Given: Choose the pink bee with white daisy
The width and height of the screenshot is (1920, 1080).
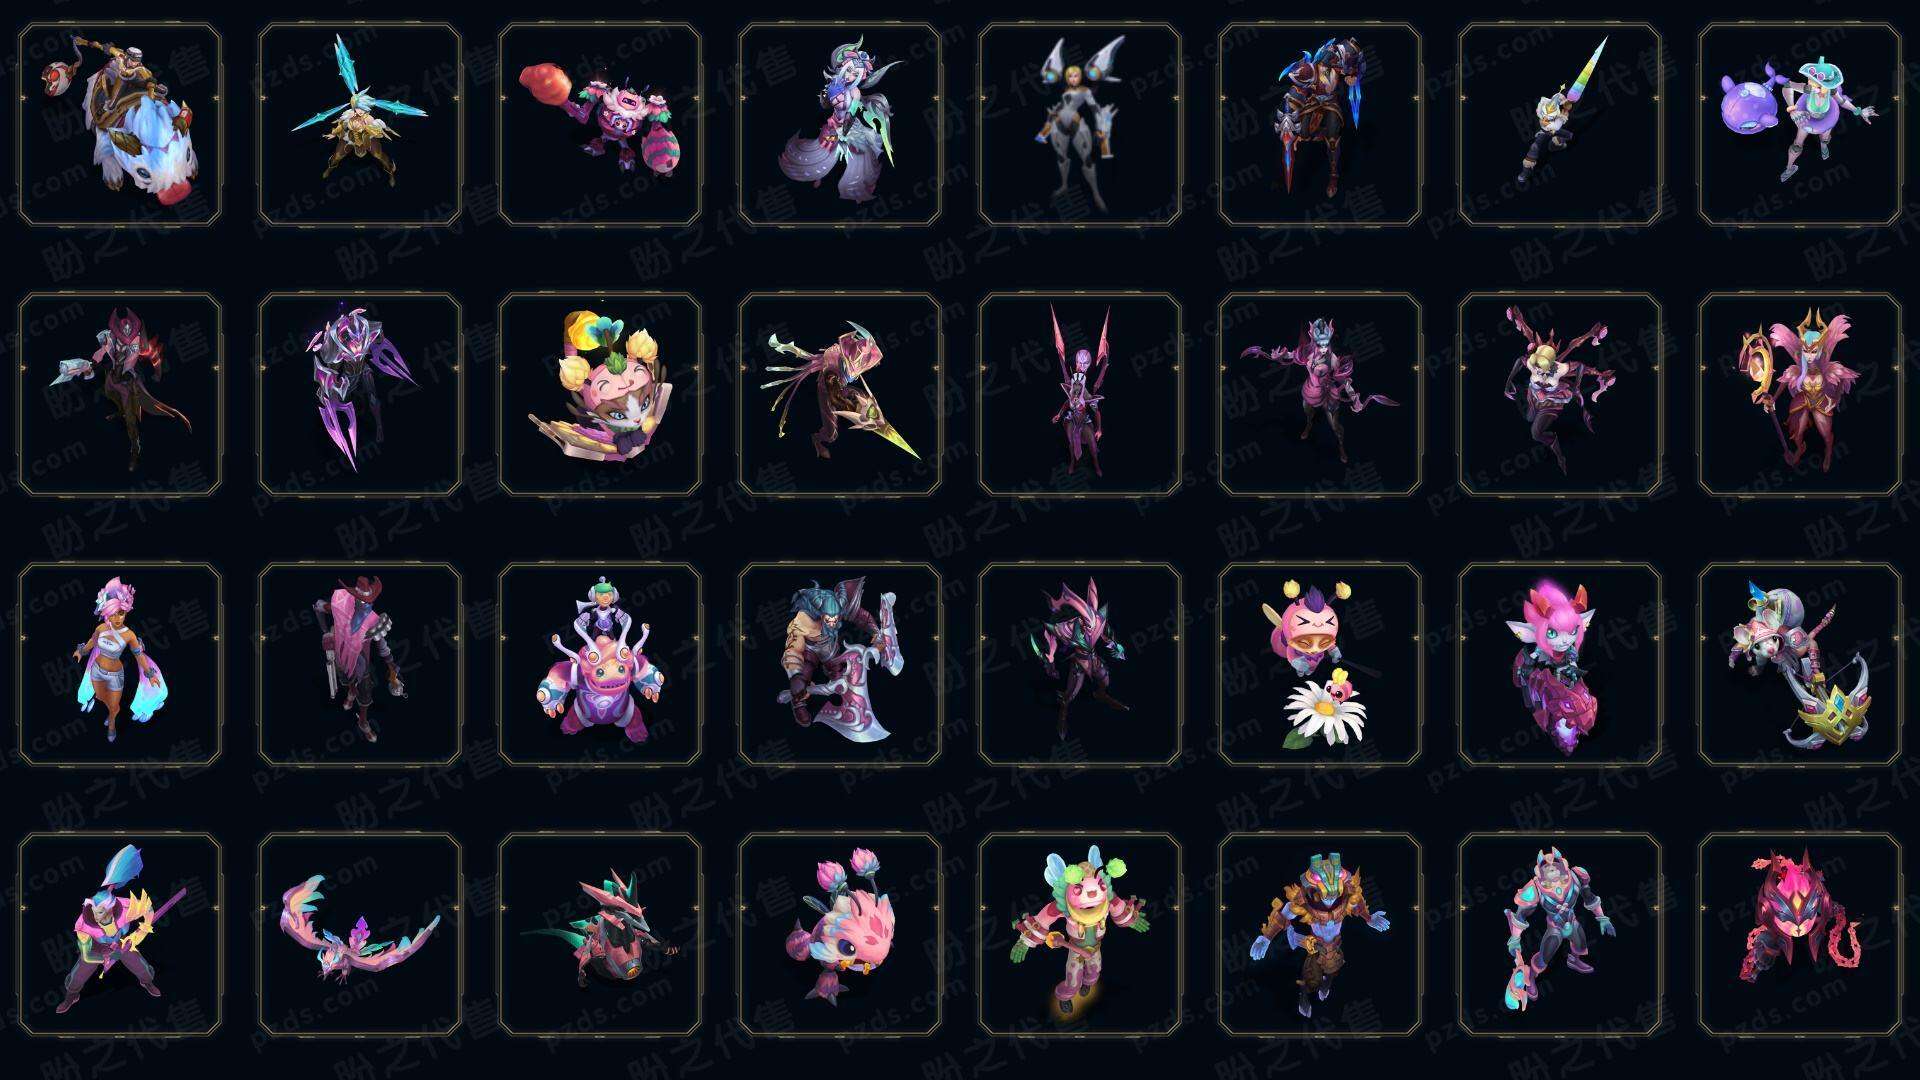Looking at the screenshot, I should (1320, 664).
